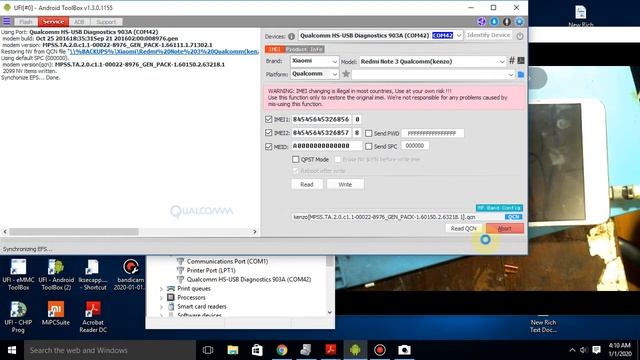Open the lksecapp Shortcut desktop icon
Image resolution: width=640 pixels, height=360 pixels.
tap(93, 275)
